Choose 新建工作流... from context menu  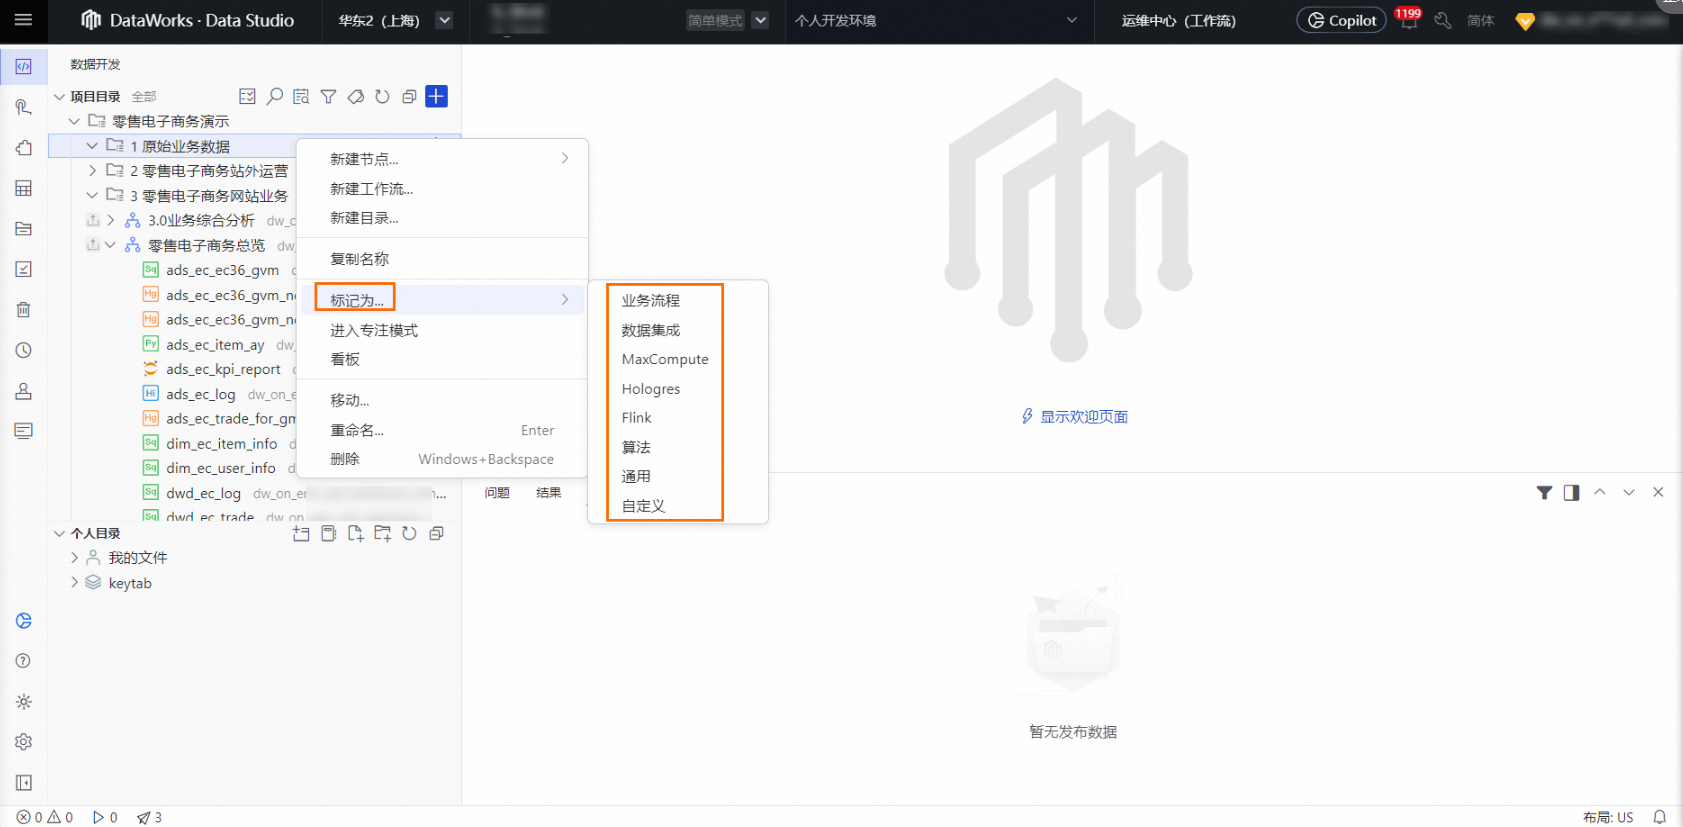[x=442, y=189]
